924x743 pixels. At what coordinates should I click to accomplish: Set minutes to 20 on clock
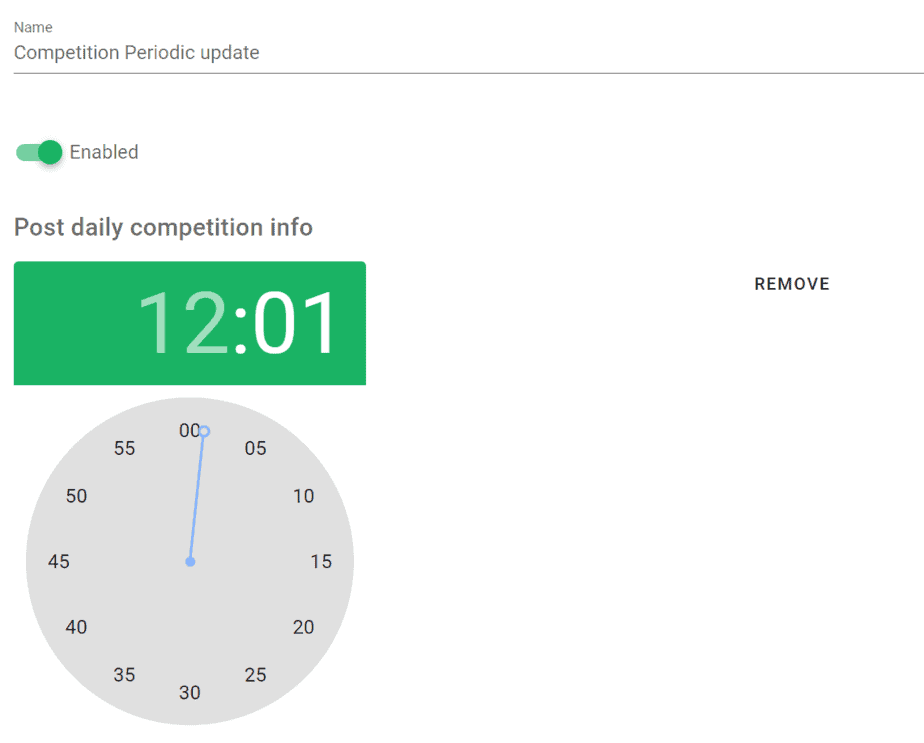pos(303,627)
